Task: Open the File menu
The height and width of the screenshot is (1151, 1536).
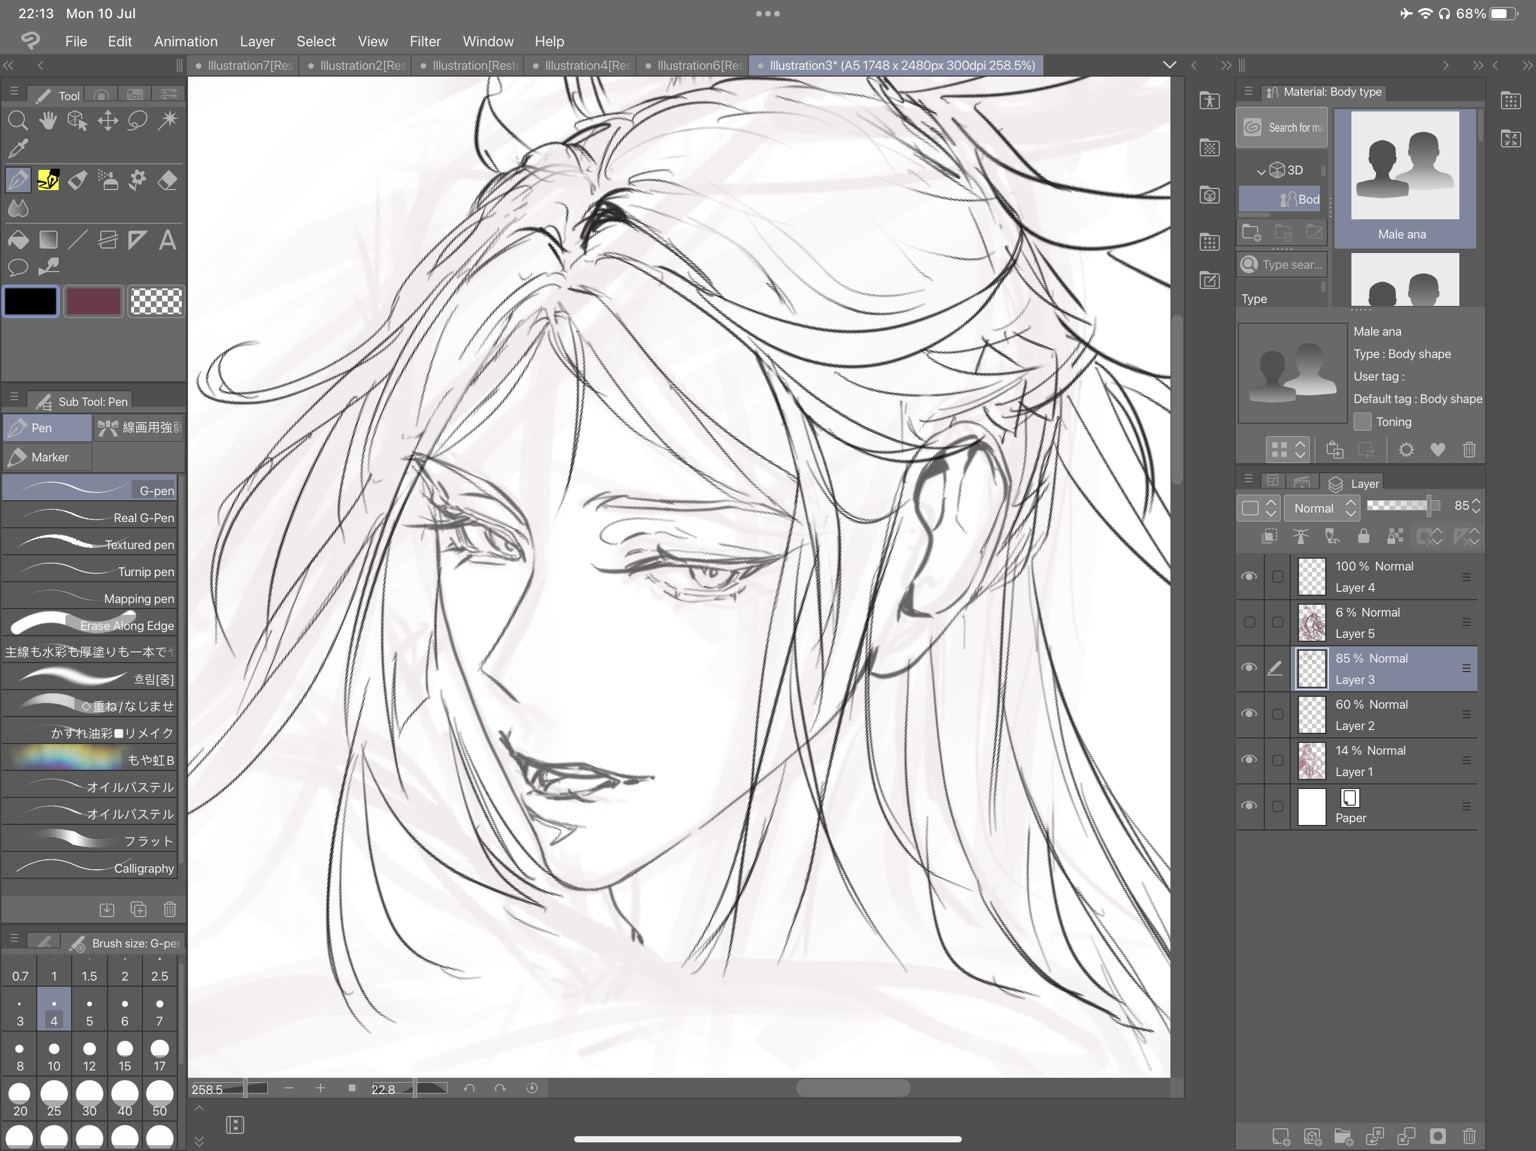Action: click(76, 41)
